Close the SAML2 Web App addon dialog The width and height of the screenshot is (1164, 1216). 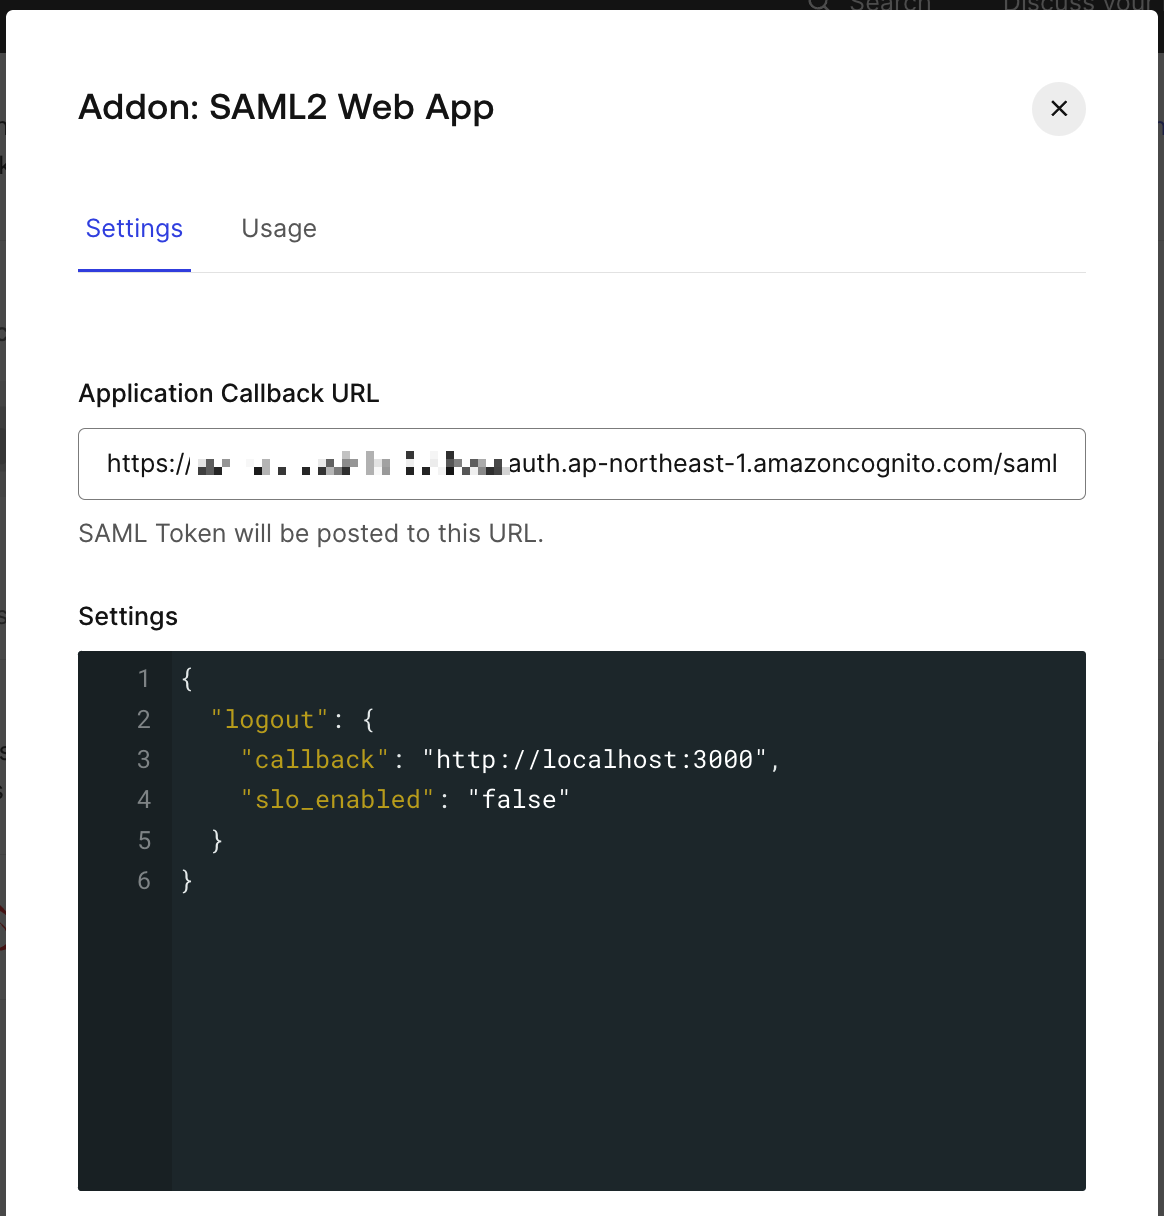pyautogui.click(x=1058, y=109)
